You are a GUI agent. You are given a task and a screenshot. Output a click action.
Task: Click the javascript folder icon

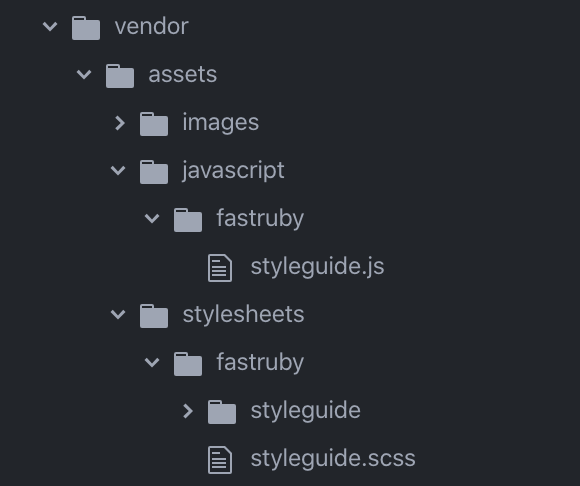point(154,172)
